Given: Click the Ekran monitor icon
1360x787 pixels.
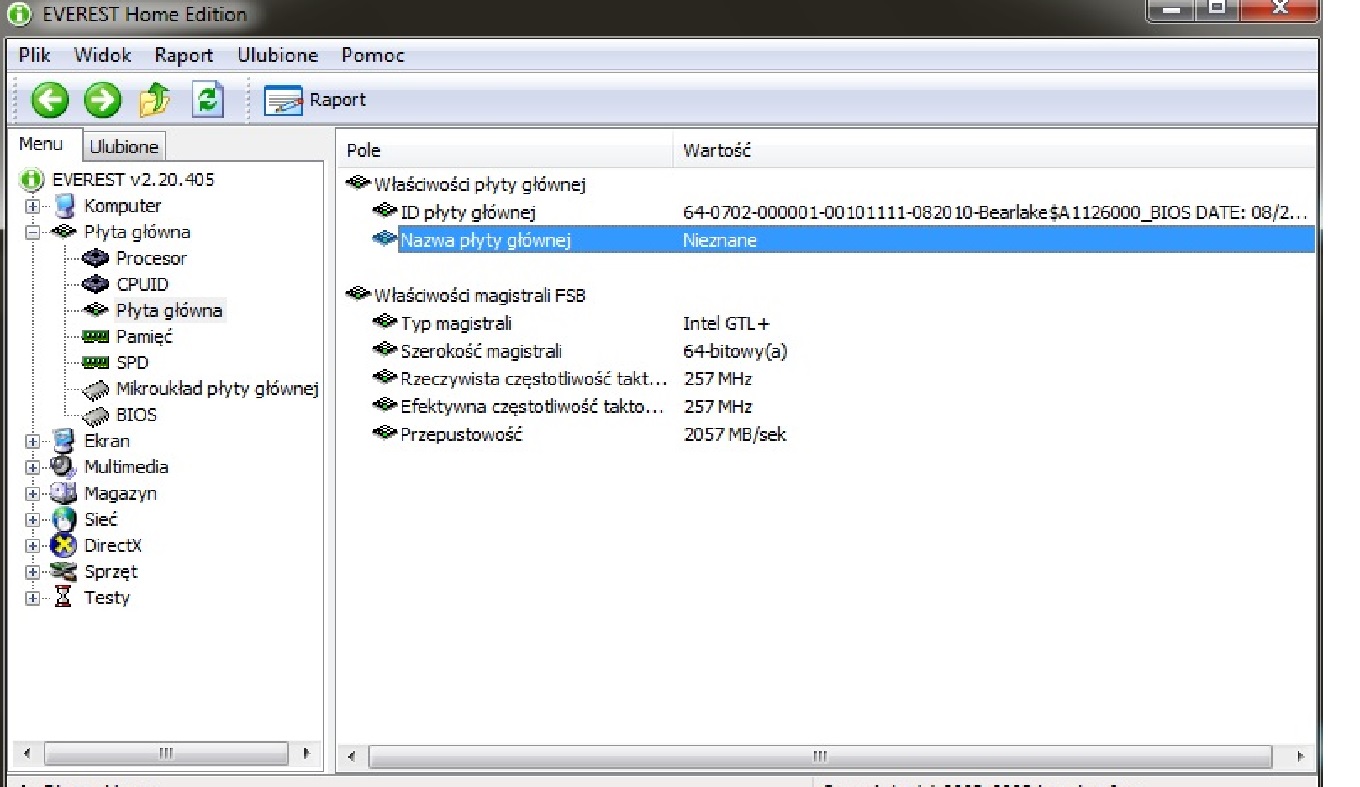Looking at the screenshot, I should tap(64, 441).
